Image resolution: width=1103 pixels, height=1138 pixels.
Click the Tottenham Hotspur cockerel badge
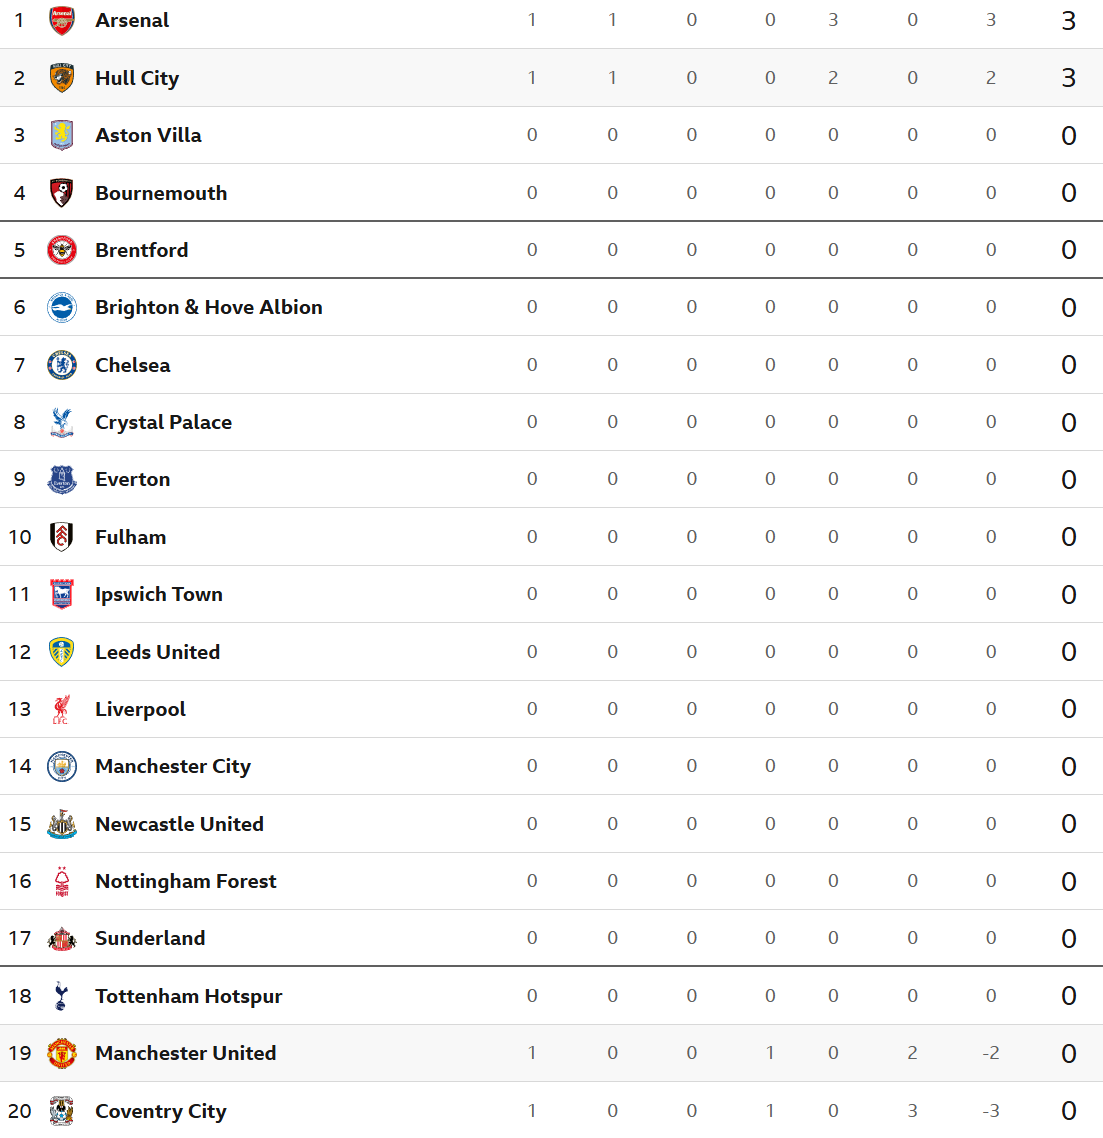pos(62,996)
